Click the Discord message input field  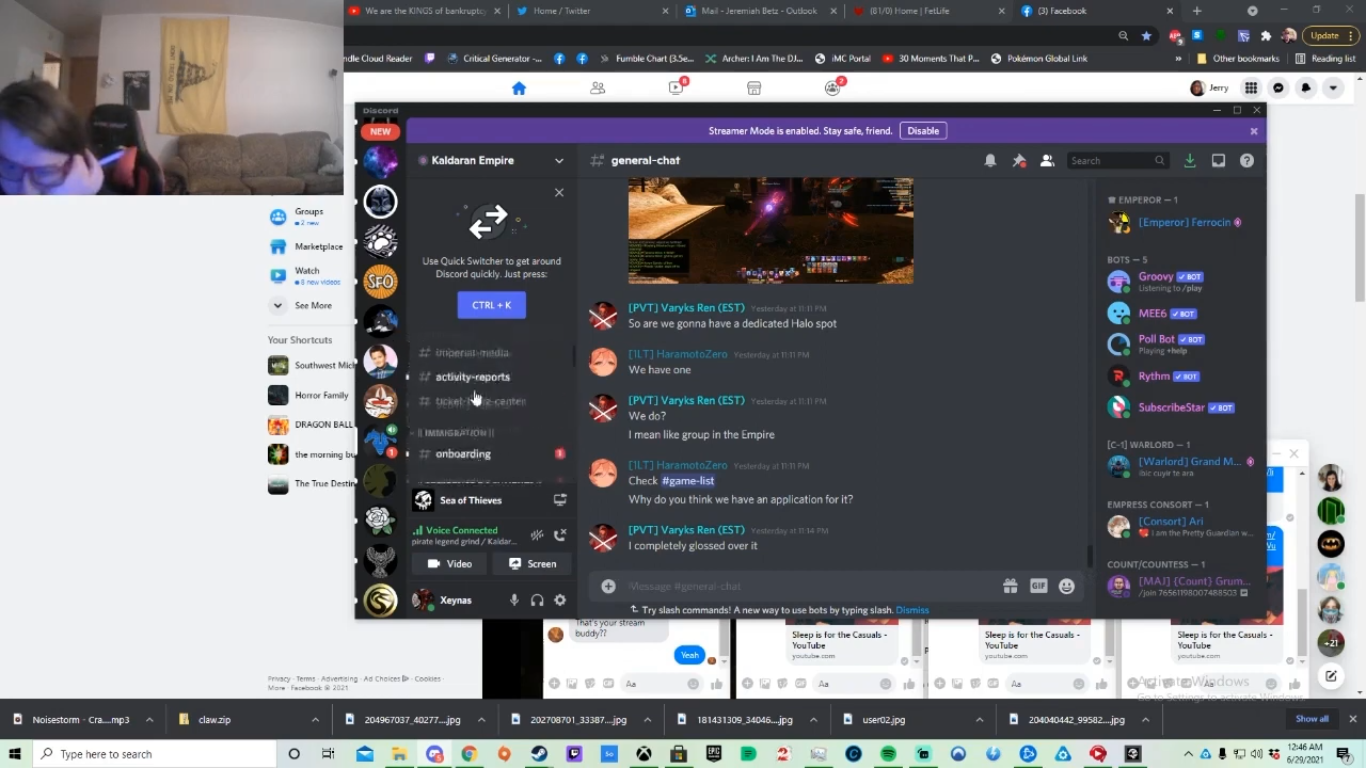[x=800, y=586]
